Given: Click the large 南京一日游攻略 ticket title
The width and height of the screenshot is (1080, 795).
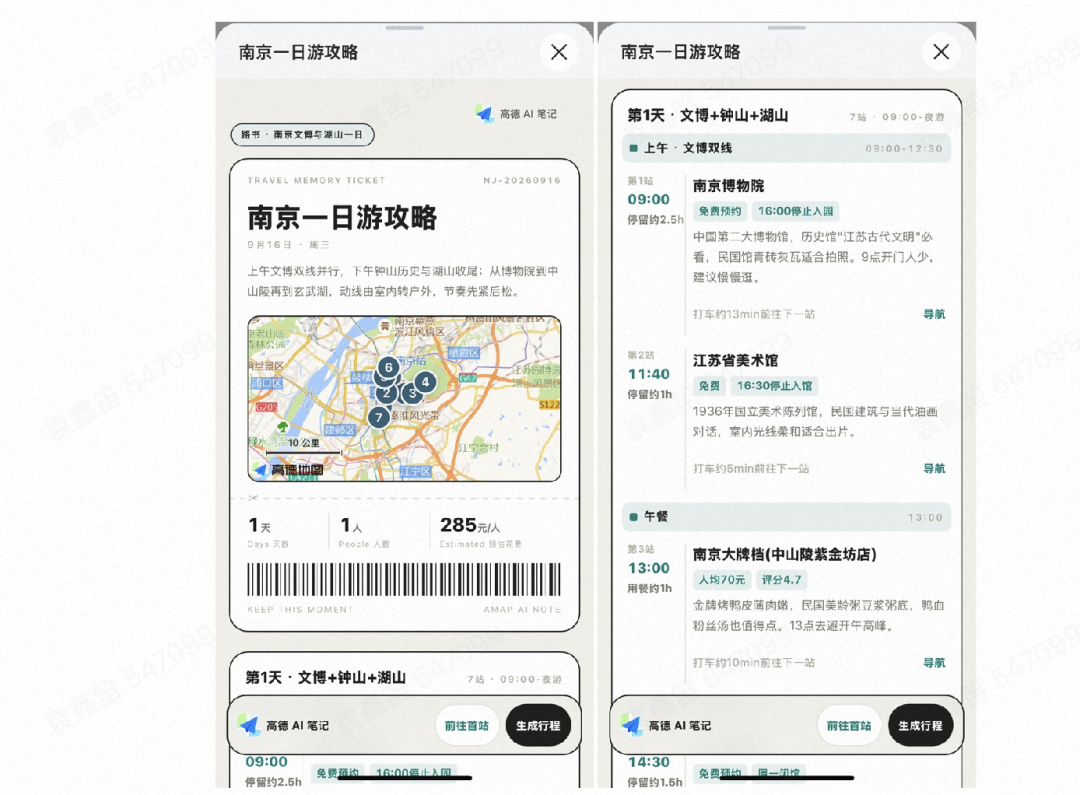Looking at the screenshot, I should point(342,218).
